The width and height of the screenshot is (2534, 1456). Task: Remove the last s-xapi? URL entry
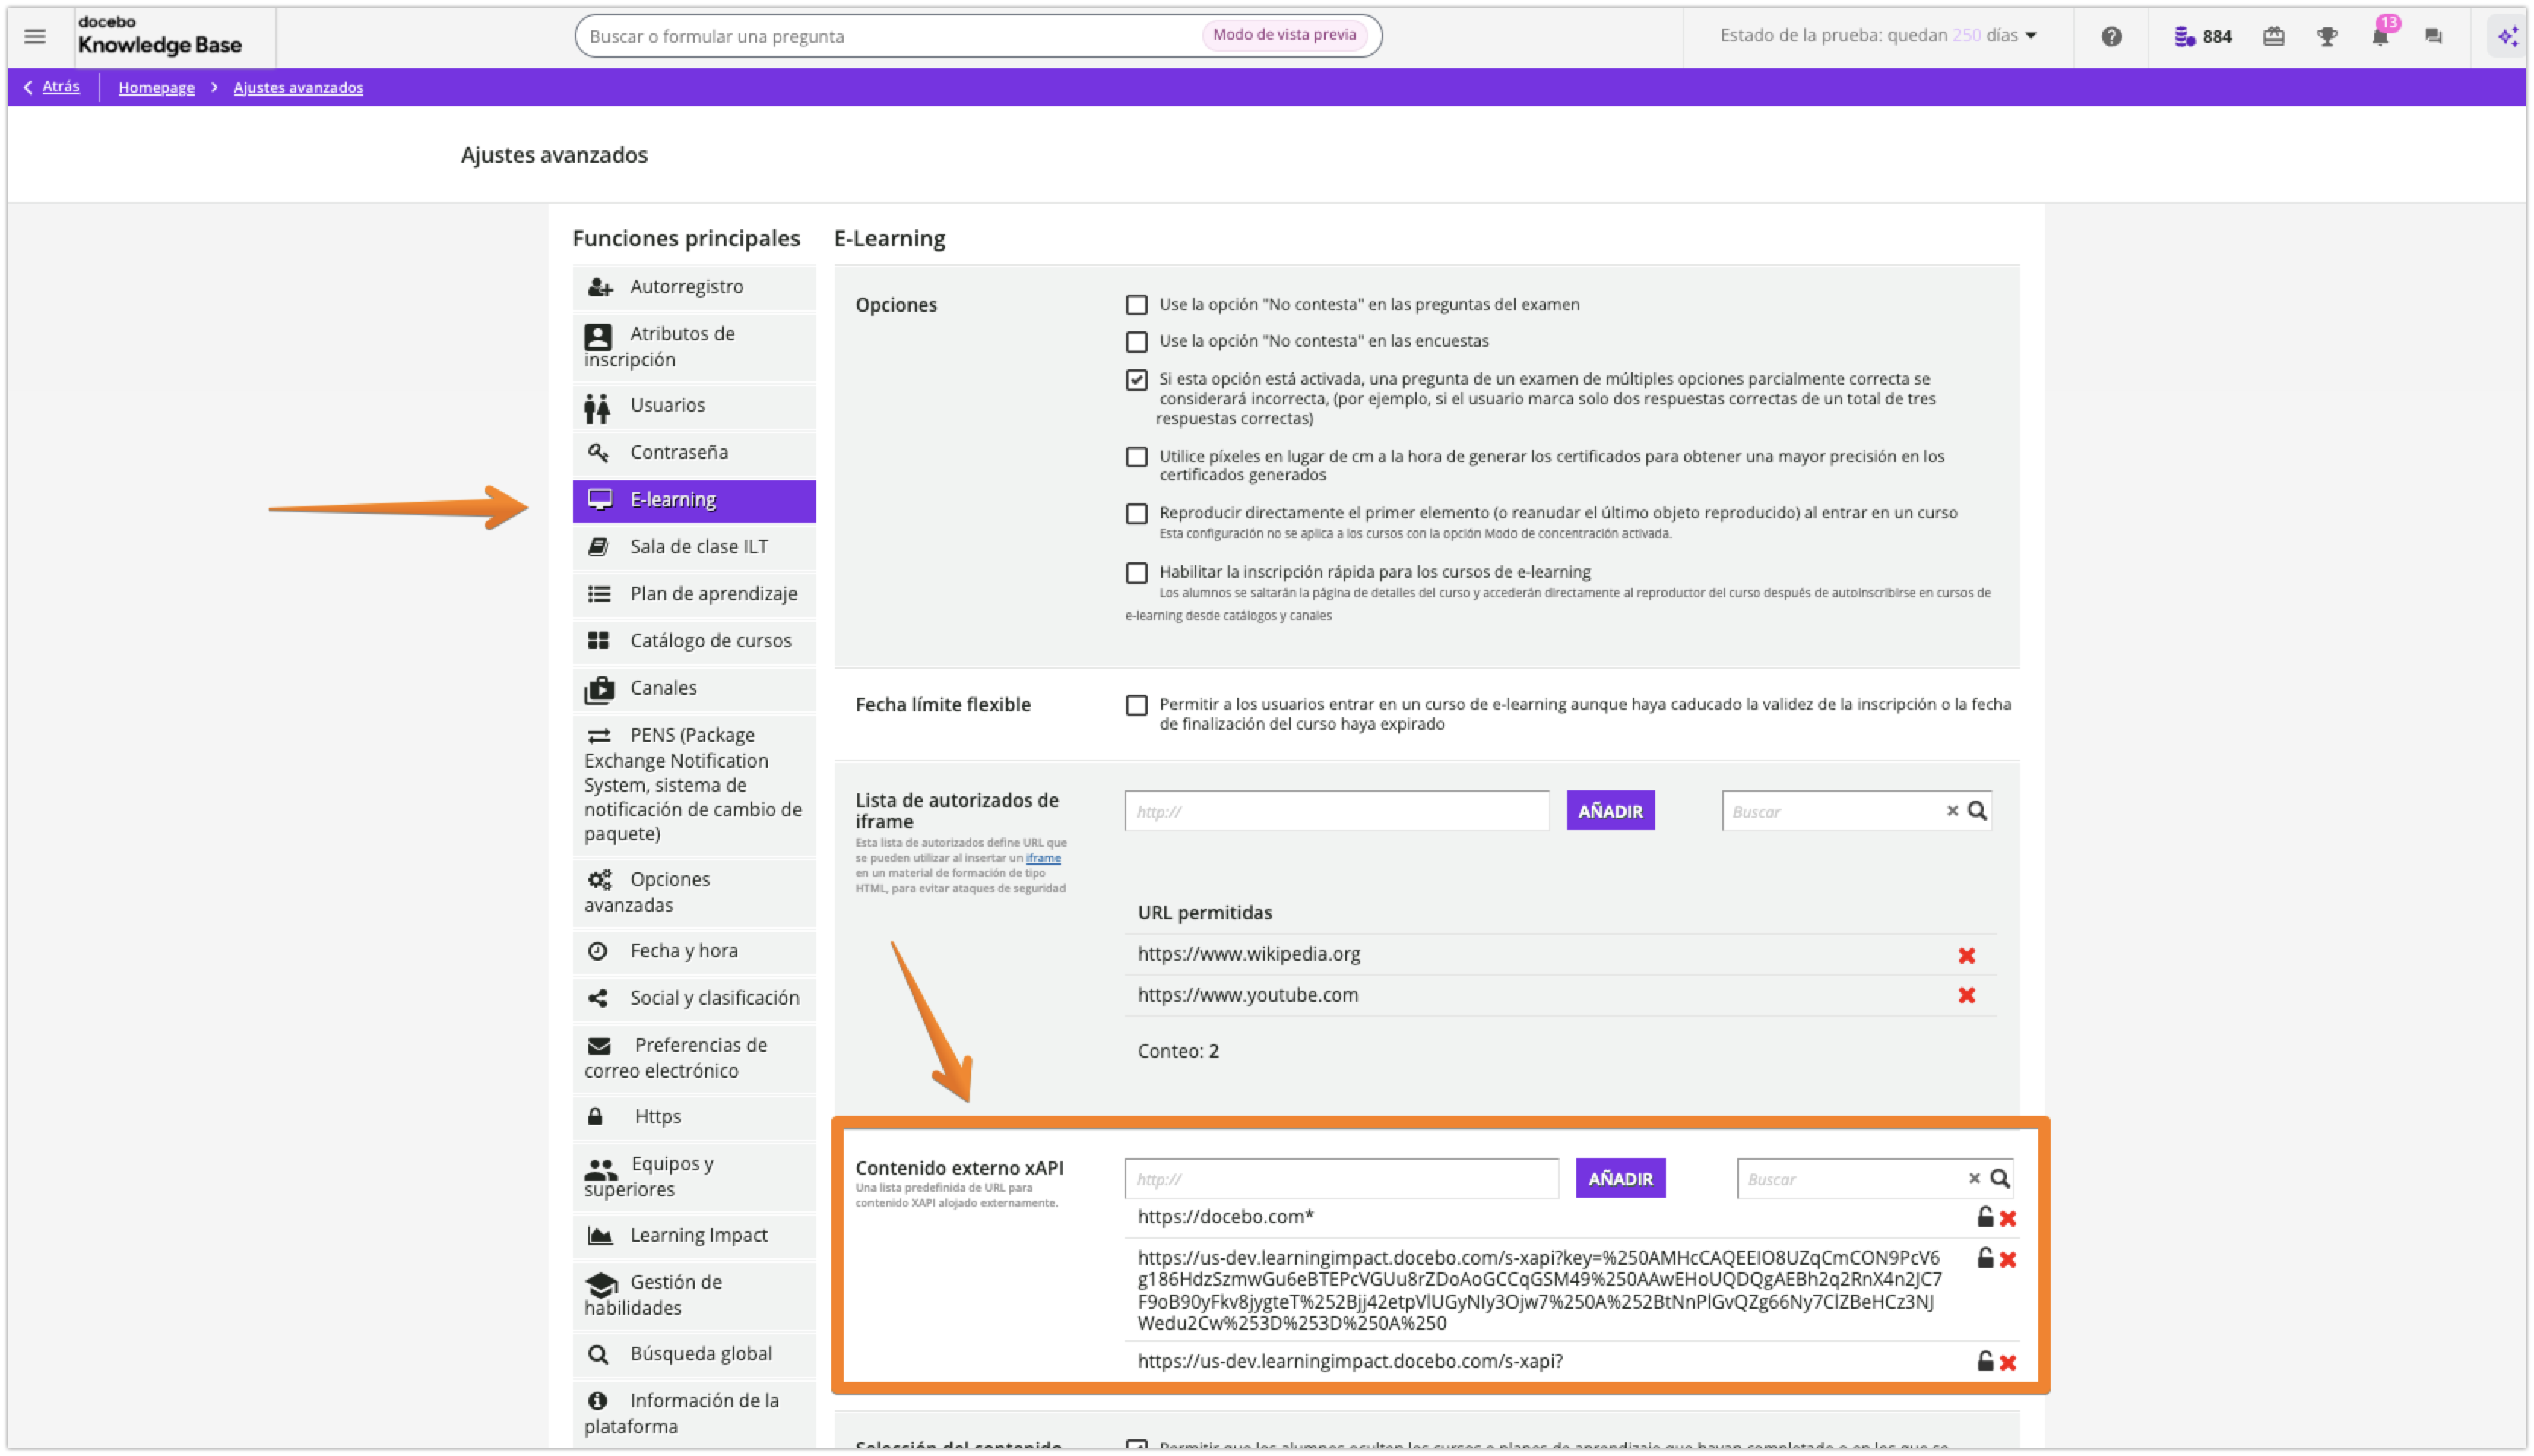tap(2007, 1363)
